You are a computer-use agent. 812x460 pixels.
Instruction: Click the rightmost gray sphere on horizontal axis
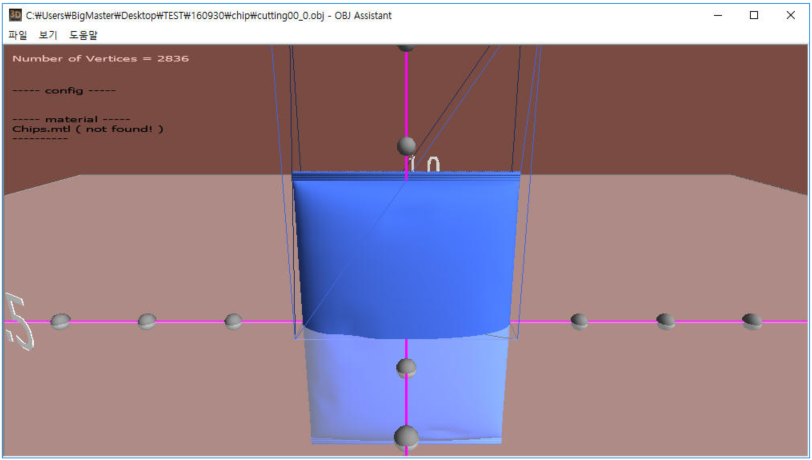751,321
